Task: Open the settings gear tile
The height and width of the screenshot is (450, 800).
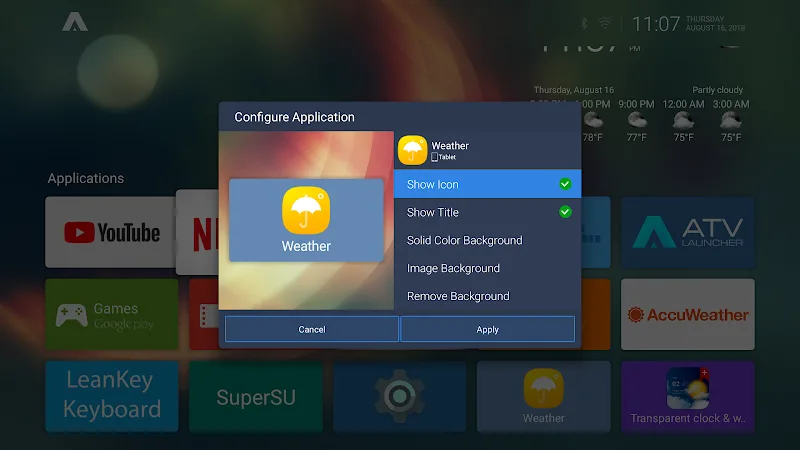Action: click(399, 397)
